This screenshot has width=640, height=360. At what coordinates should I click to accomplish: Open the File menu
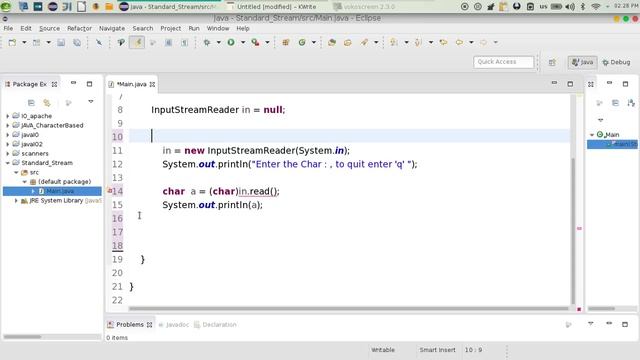[x=8, y=28]
